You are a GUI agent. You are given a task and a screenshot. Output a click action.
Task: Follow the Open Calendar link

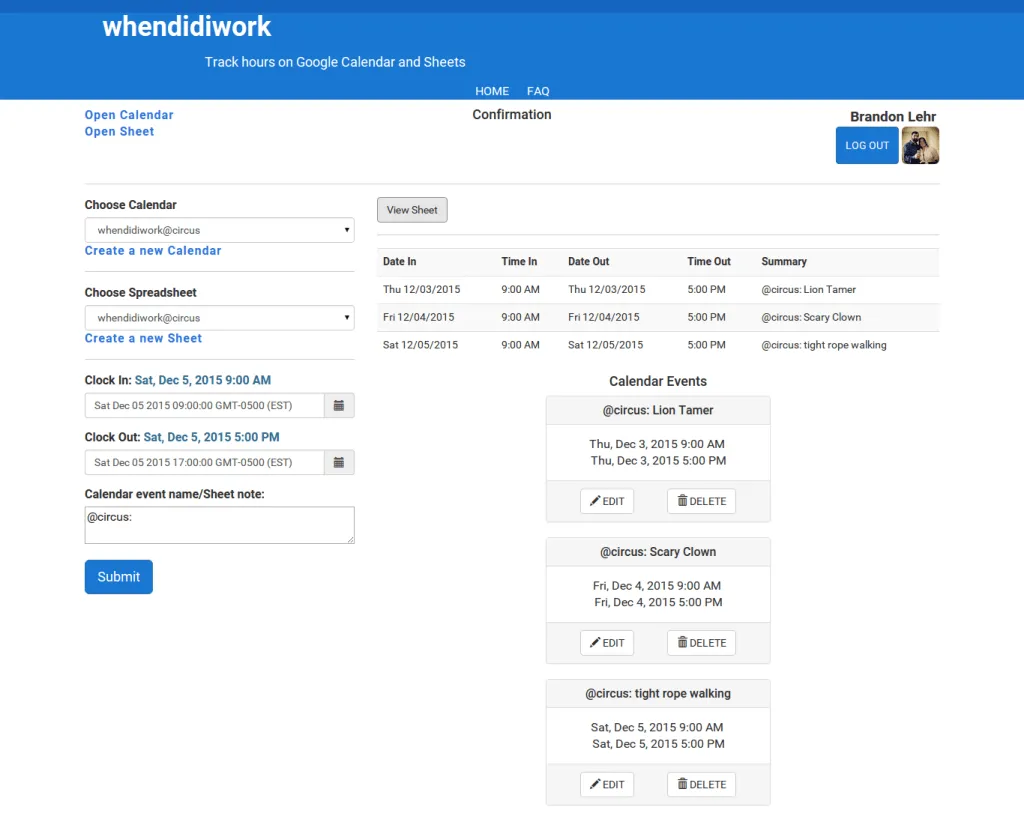(x=129, y=115)
